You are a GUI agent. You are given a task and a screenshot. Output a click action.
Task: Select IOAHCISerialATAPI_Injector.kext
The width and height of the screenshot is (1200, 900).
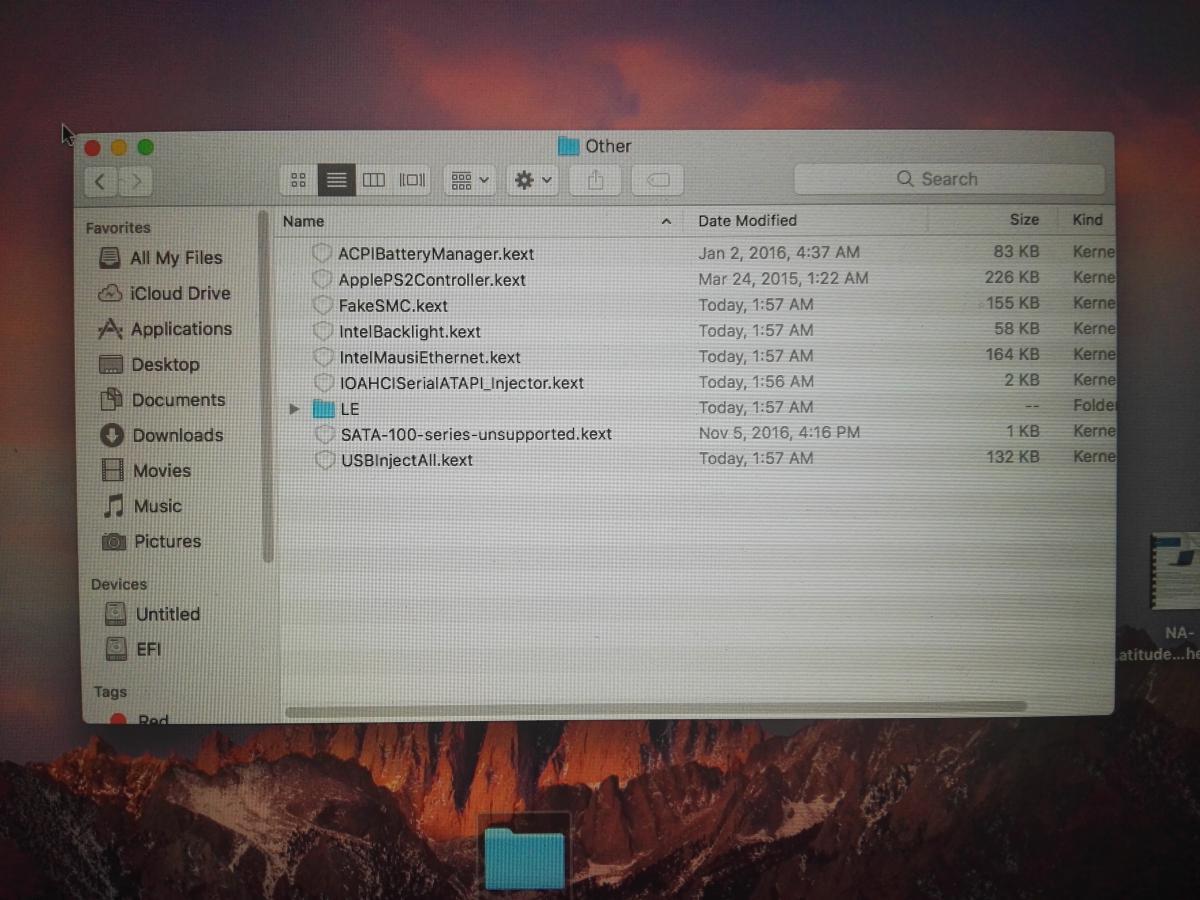462,383
